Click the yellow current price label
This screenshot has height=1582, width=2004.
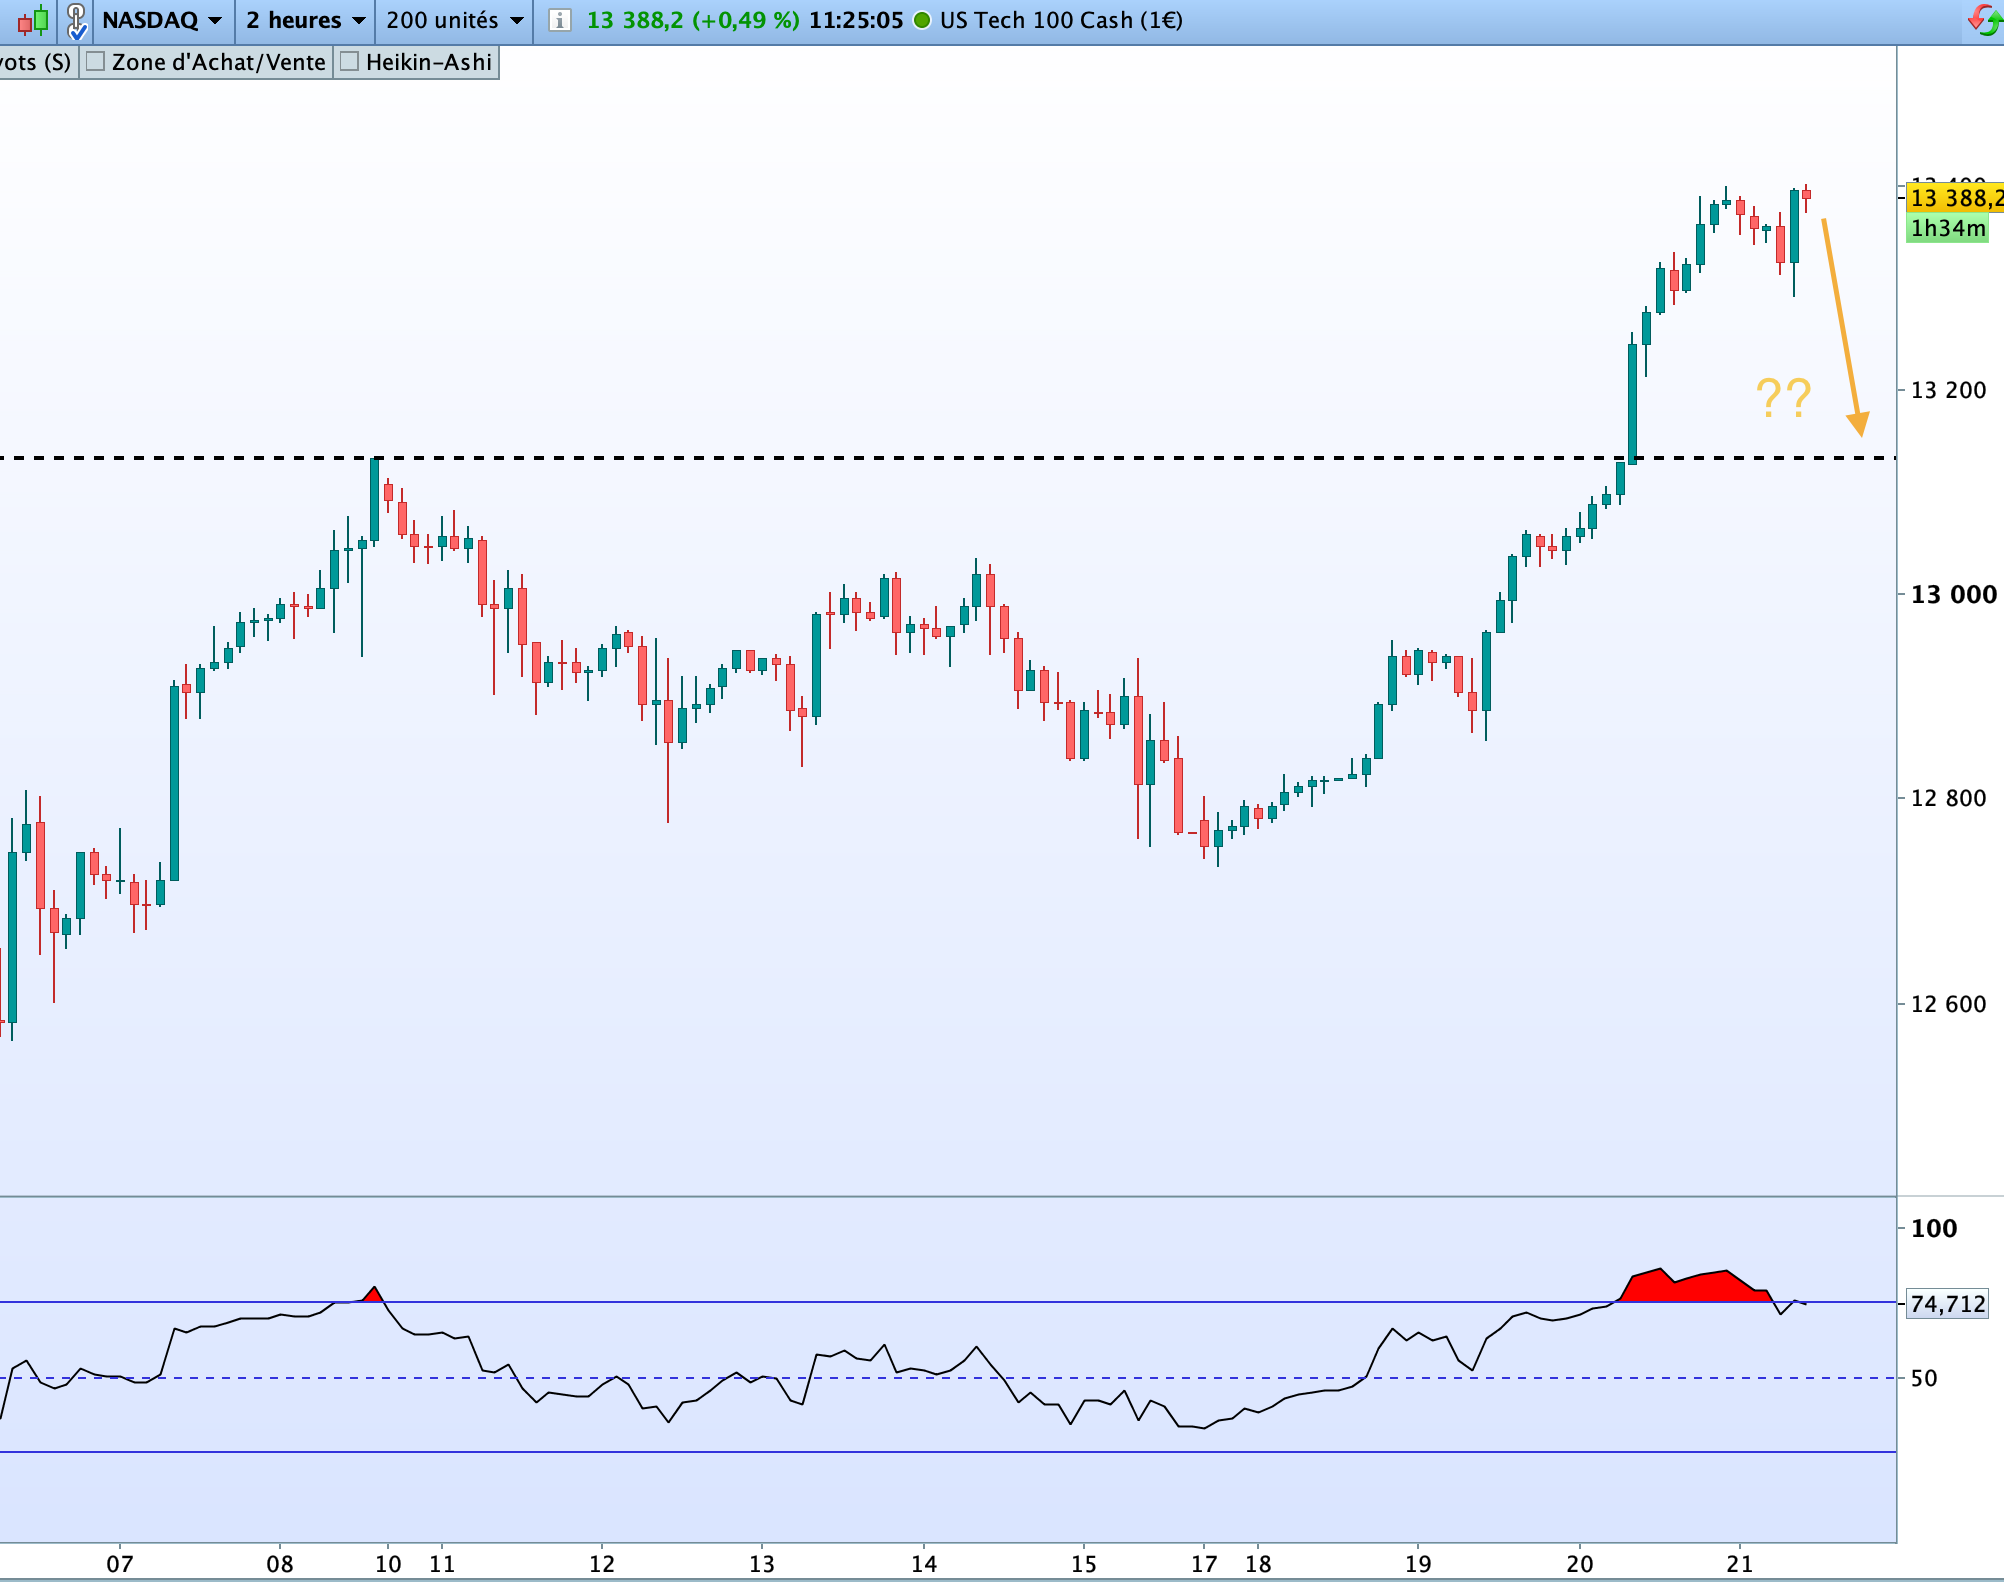coord(1954,198)
